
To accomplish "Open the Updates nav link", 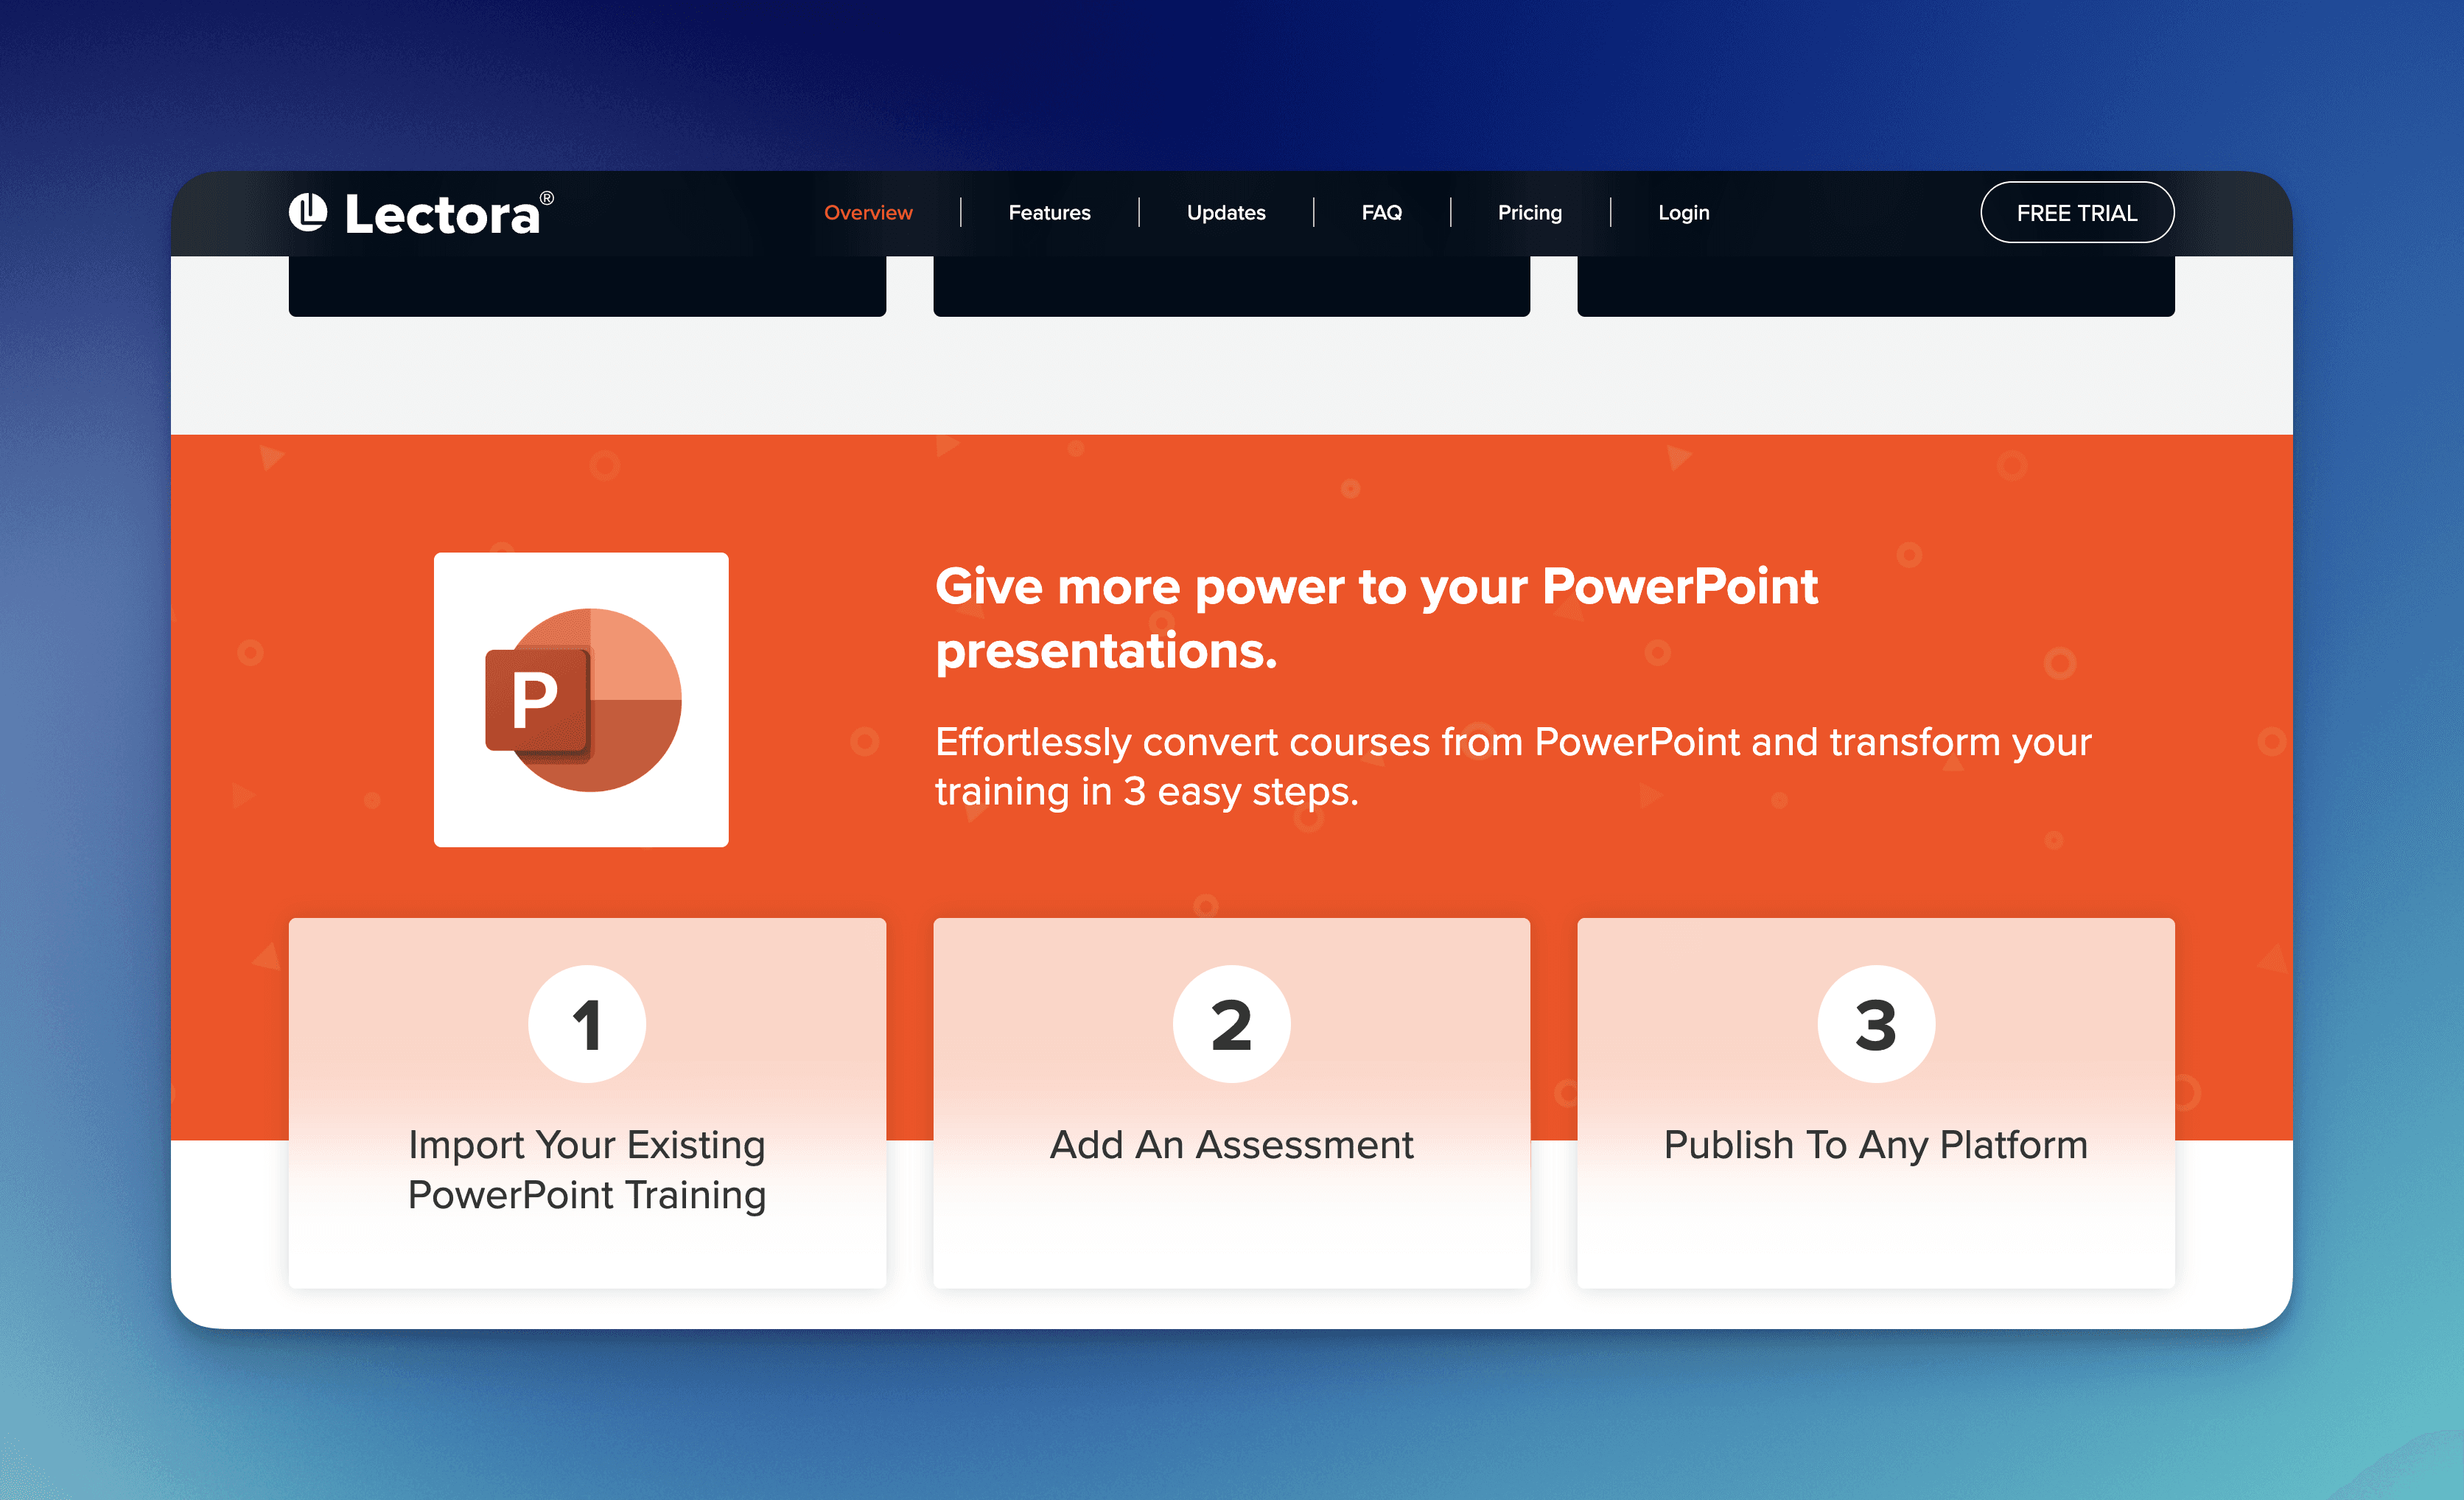I will click(x=1226, y=213).
